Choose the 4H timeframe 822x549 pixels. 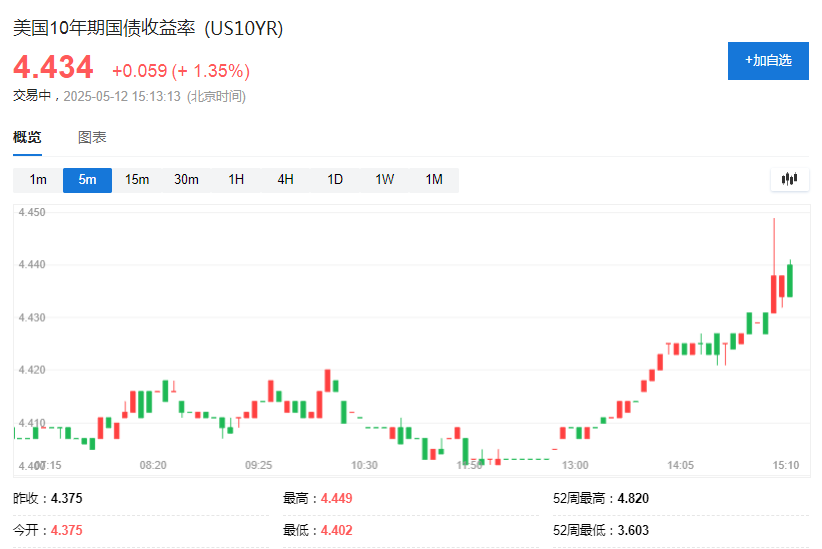tap(285, 180)
